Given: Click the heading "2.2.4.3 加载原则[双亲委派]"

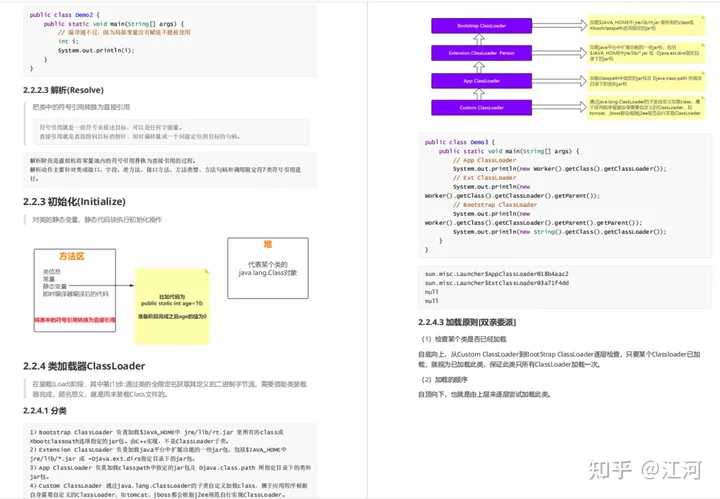Looking at the screenshot, I should coord(467,322).
